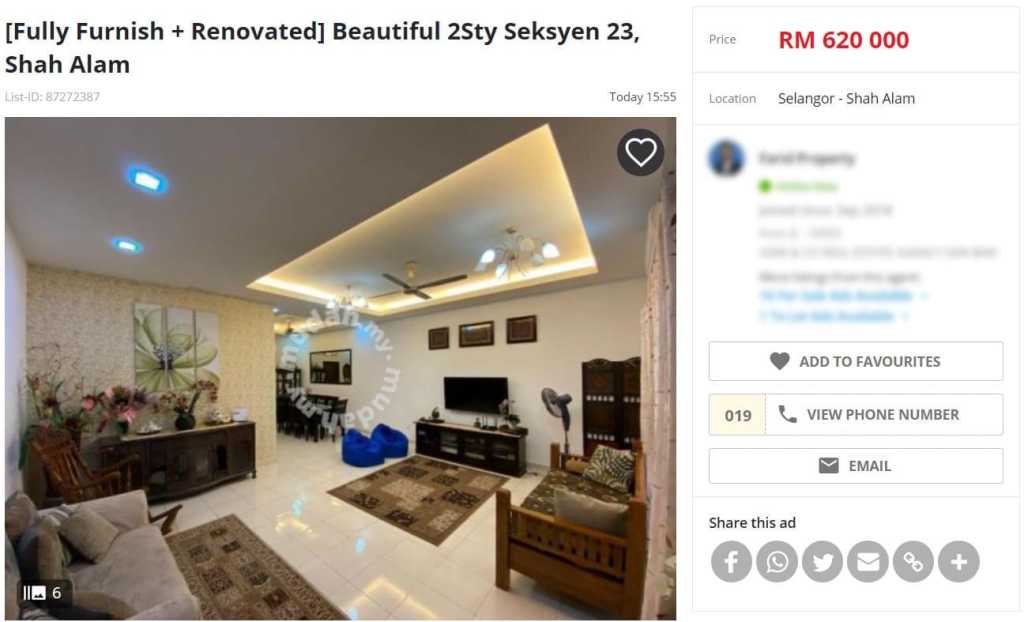Open the blurred agent name link
Image resolution: width=1024 pixels, height=622 pixels.
tap(807, 158)
